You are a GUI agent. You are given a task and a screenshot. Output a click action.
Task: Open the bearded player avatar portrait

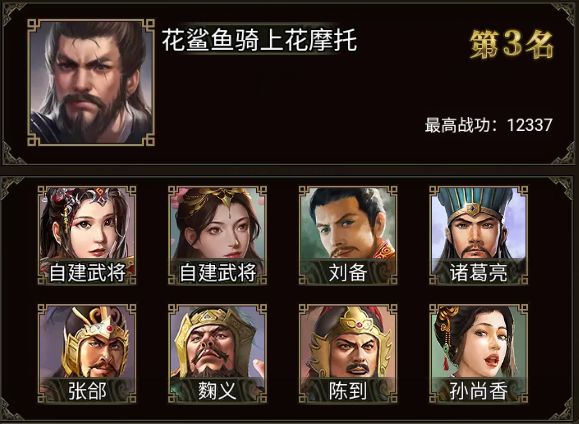[x=91, y=82]
